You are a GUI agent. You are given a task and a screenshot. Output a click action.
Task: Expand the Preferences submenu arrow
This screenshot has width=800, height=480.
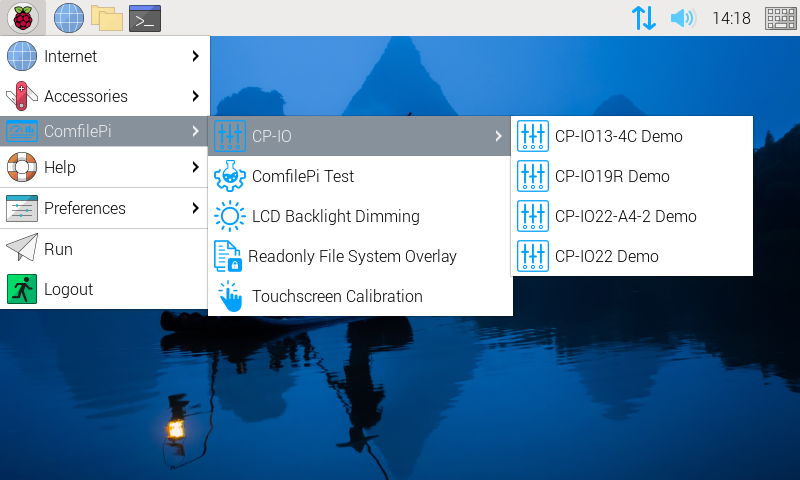[196, 208]
